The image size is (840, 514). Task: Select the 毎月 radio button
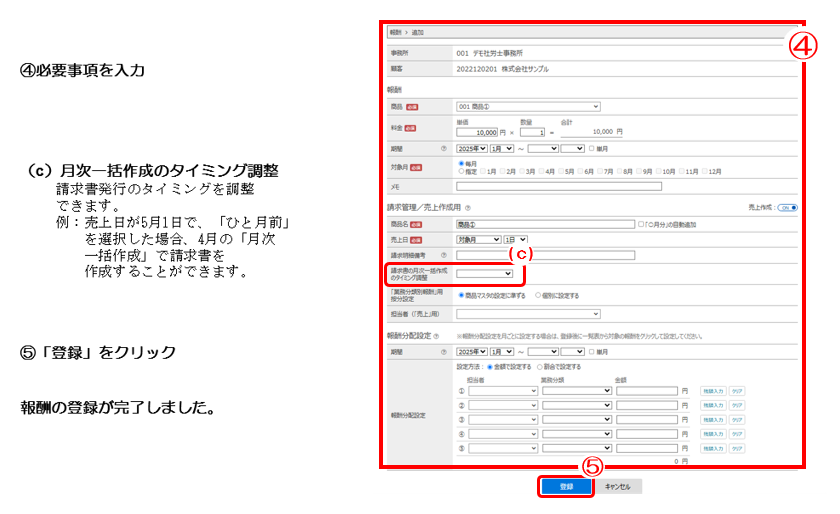(460, 163)
